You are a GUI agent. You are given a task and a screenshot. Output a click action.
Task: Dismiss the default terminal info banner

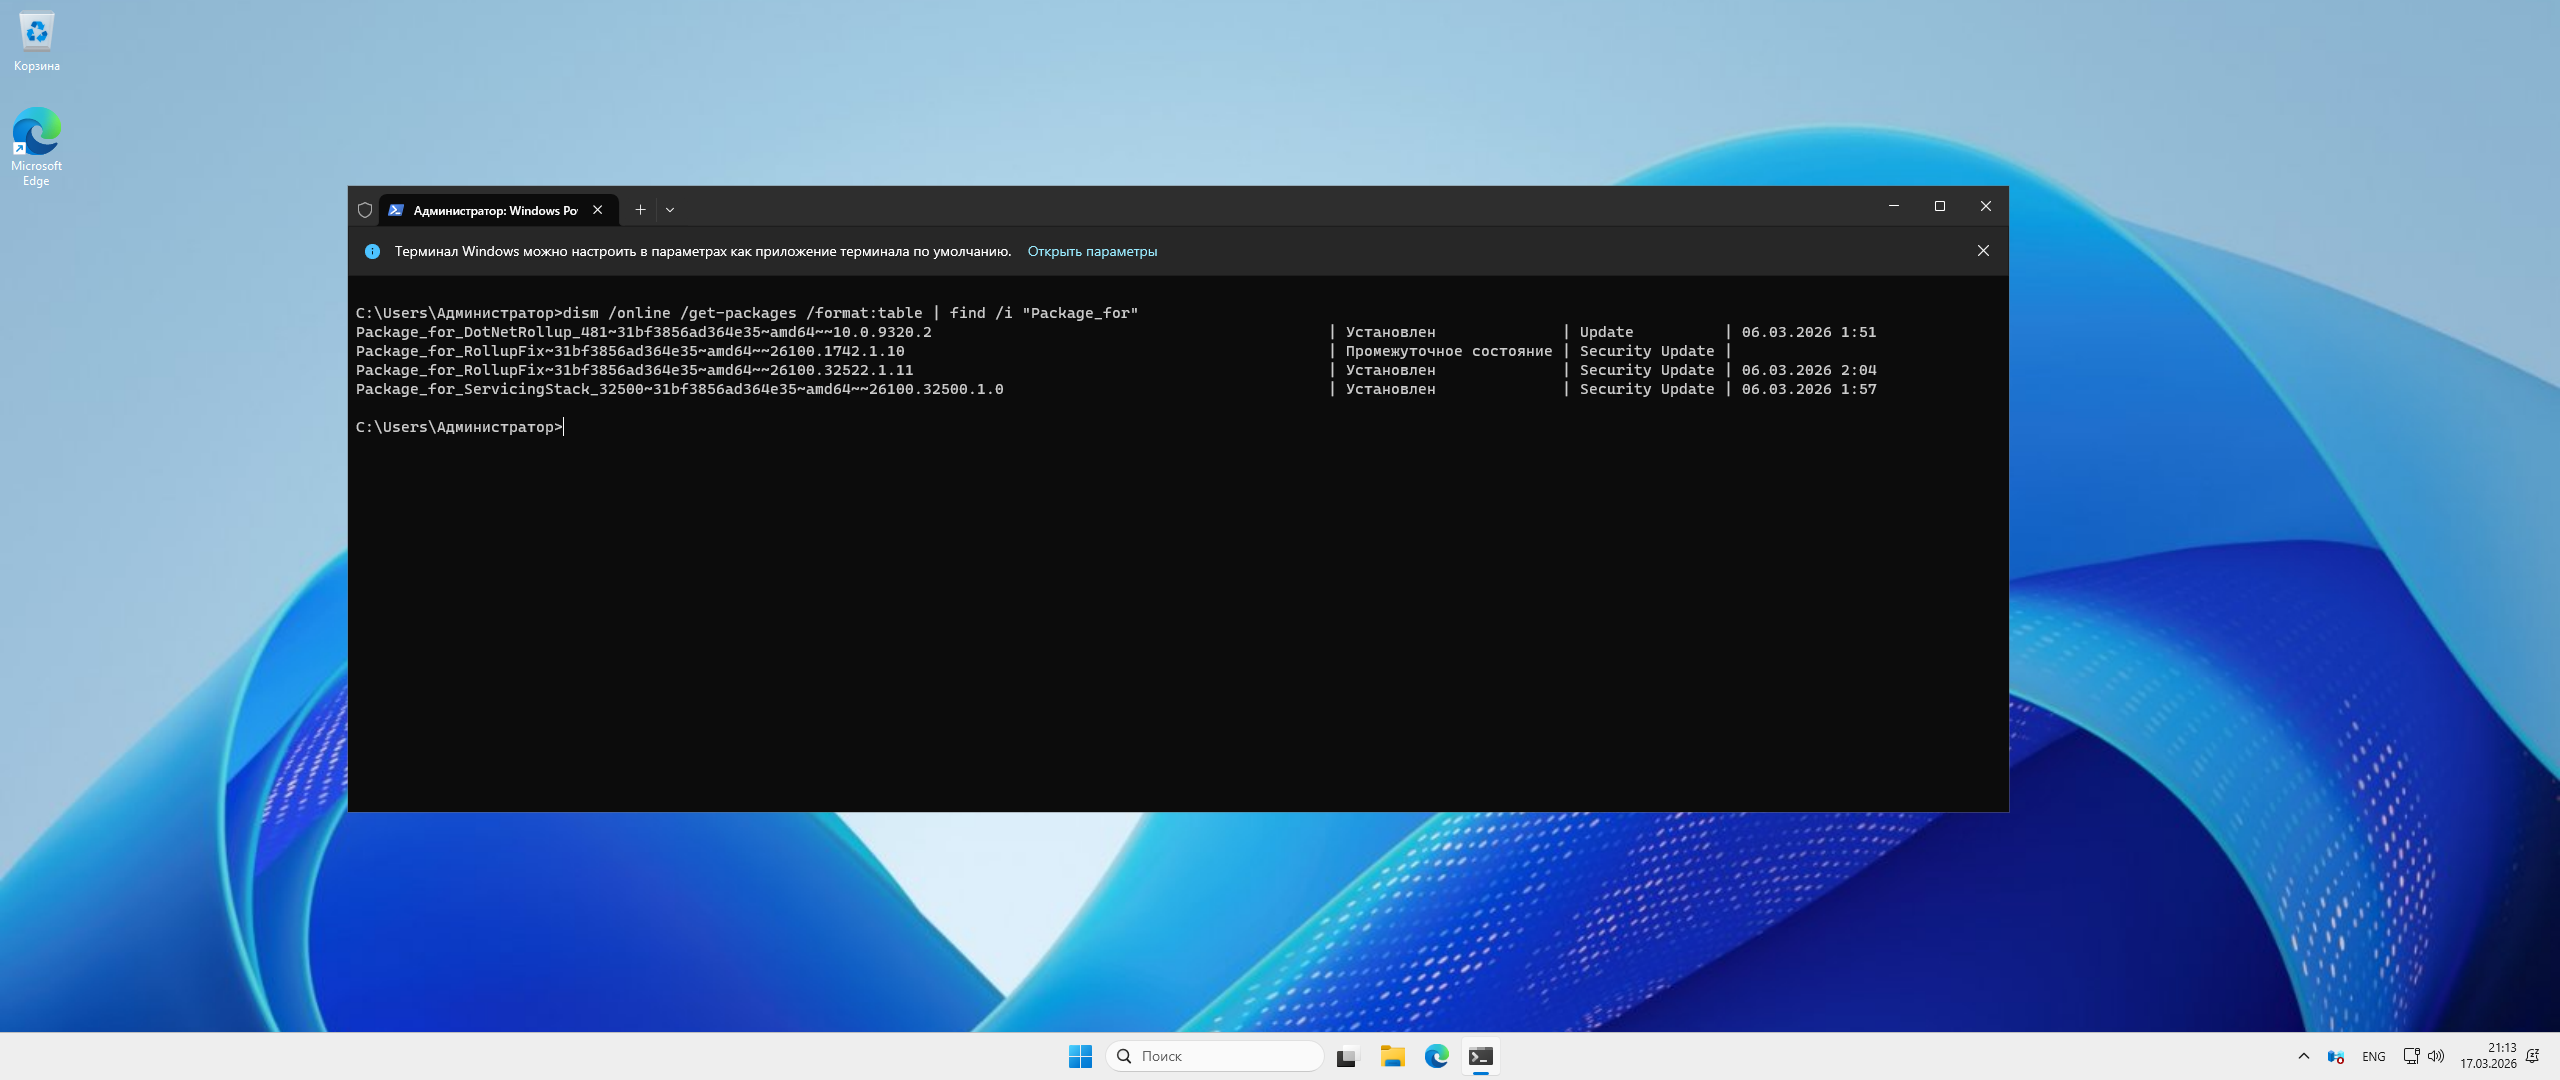click(x=1983, y=251)
